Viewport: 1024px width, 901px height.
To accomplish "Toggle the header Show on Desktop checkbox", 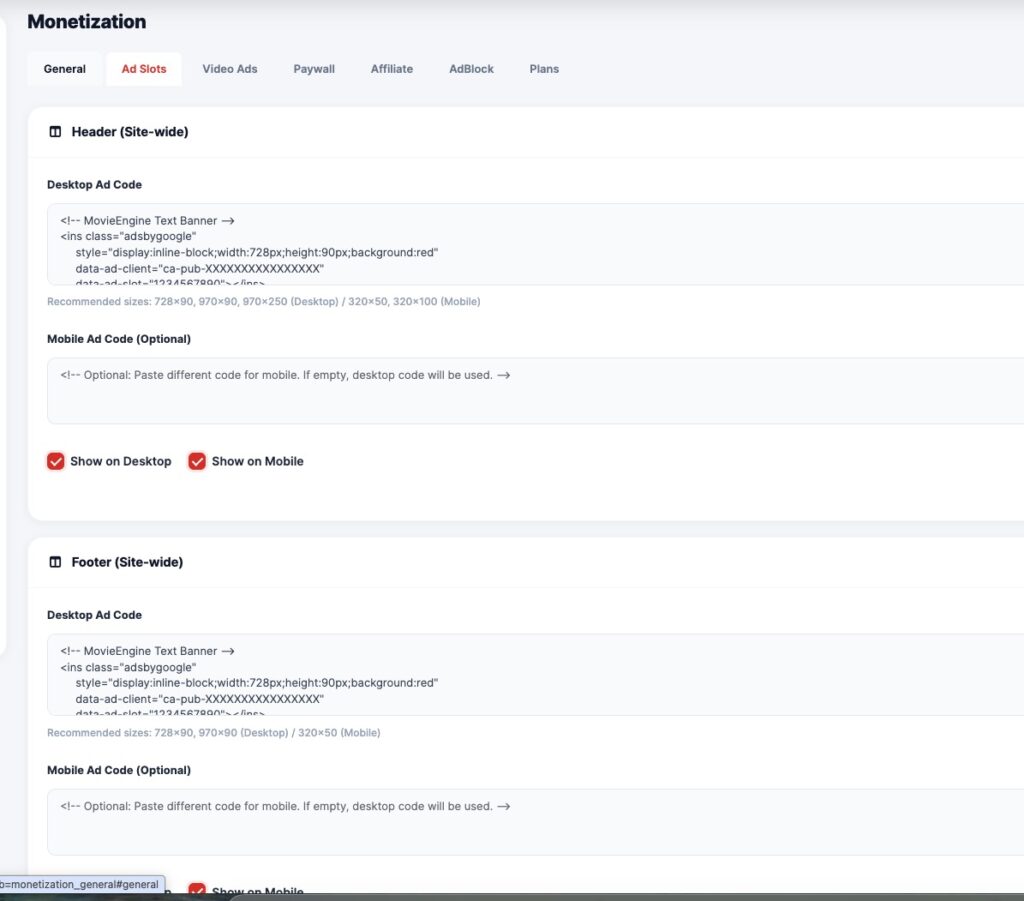I will 56,461.
